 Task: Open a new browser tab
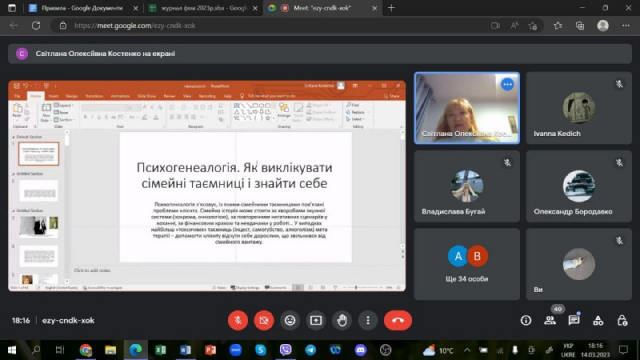(x=391, y=8)
